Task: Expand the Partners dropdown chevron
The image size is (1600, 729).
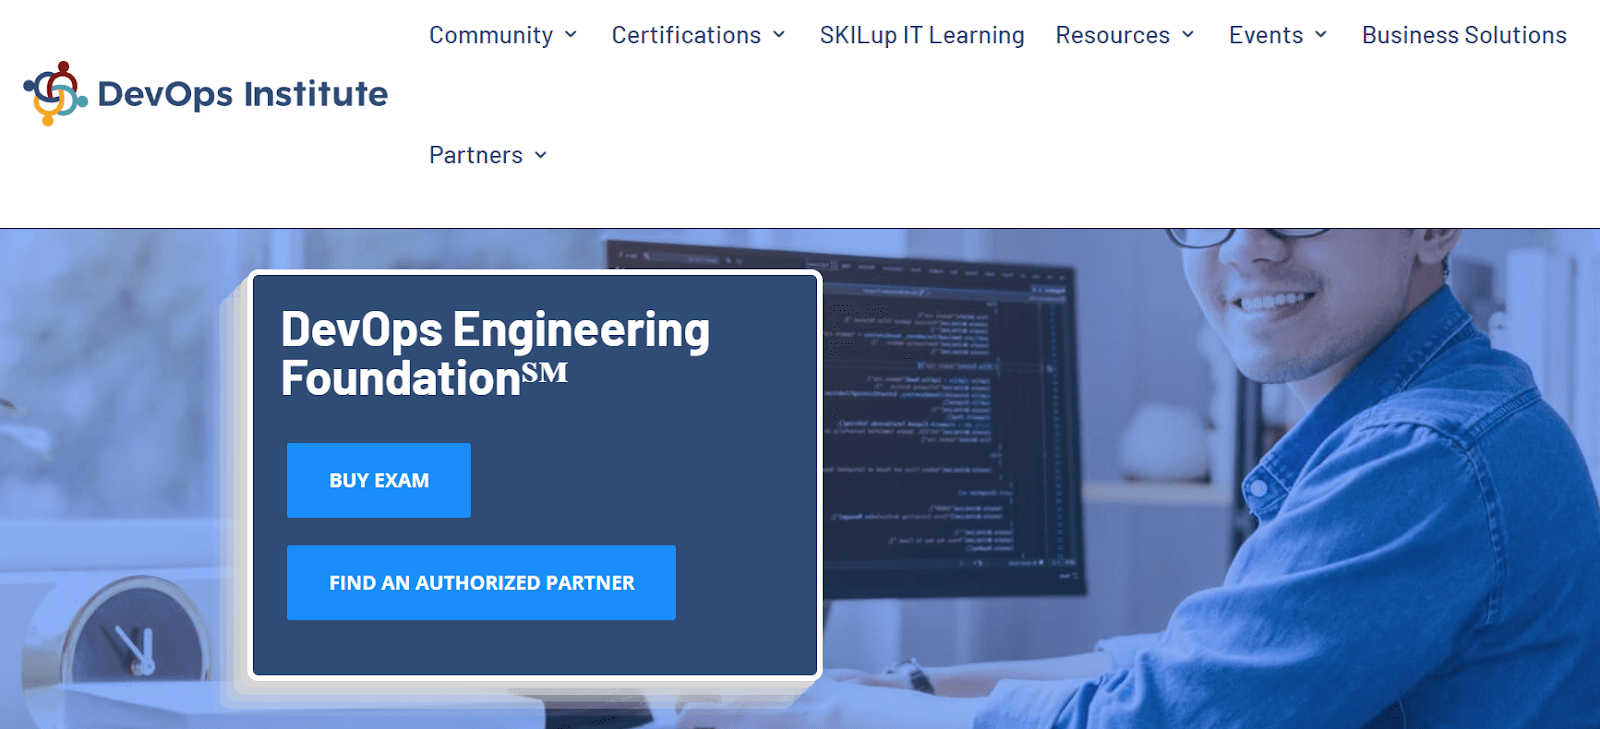Action: coord(541,155)
